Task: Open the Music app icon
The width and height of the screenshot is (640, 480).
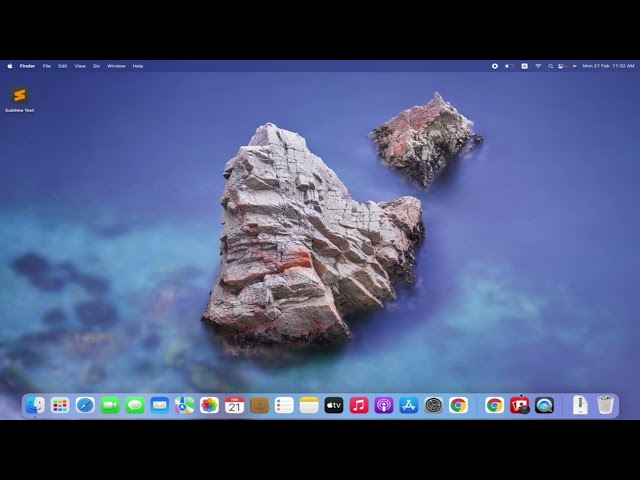Action: coord(359,405)
